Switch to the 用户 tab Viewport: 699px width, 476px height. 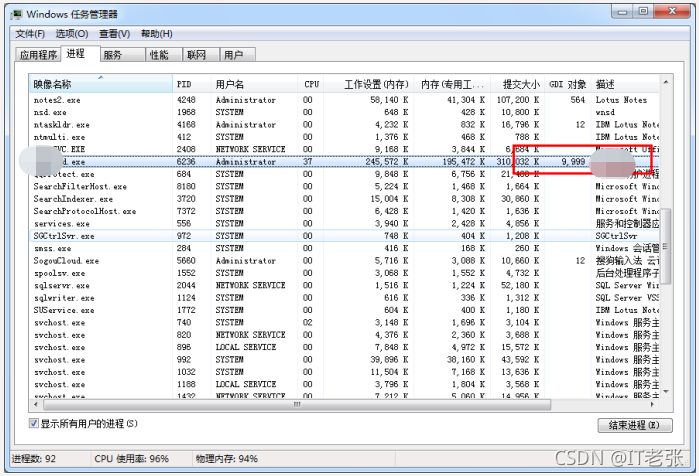238,55
